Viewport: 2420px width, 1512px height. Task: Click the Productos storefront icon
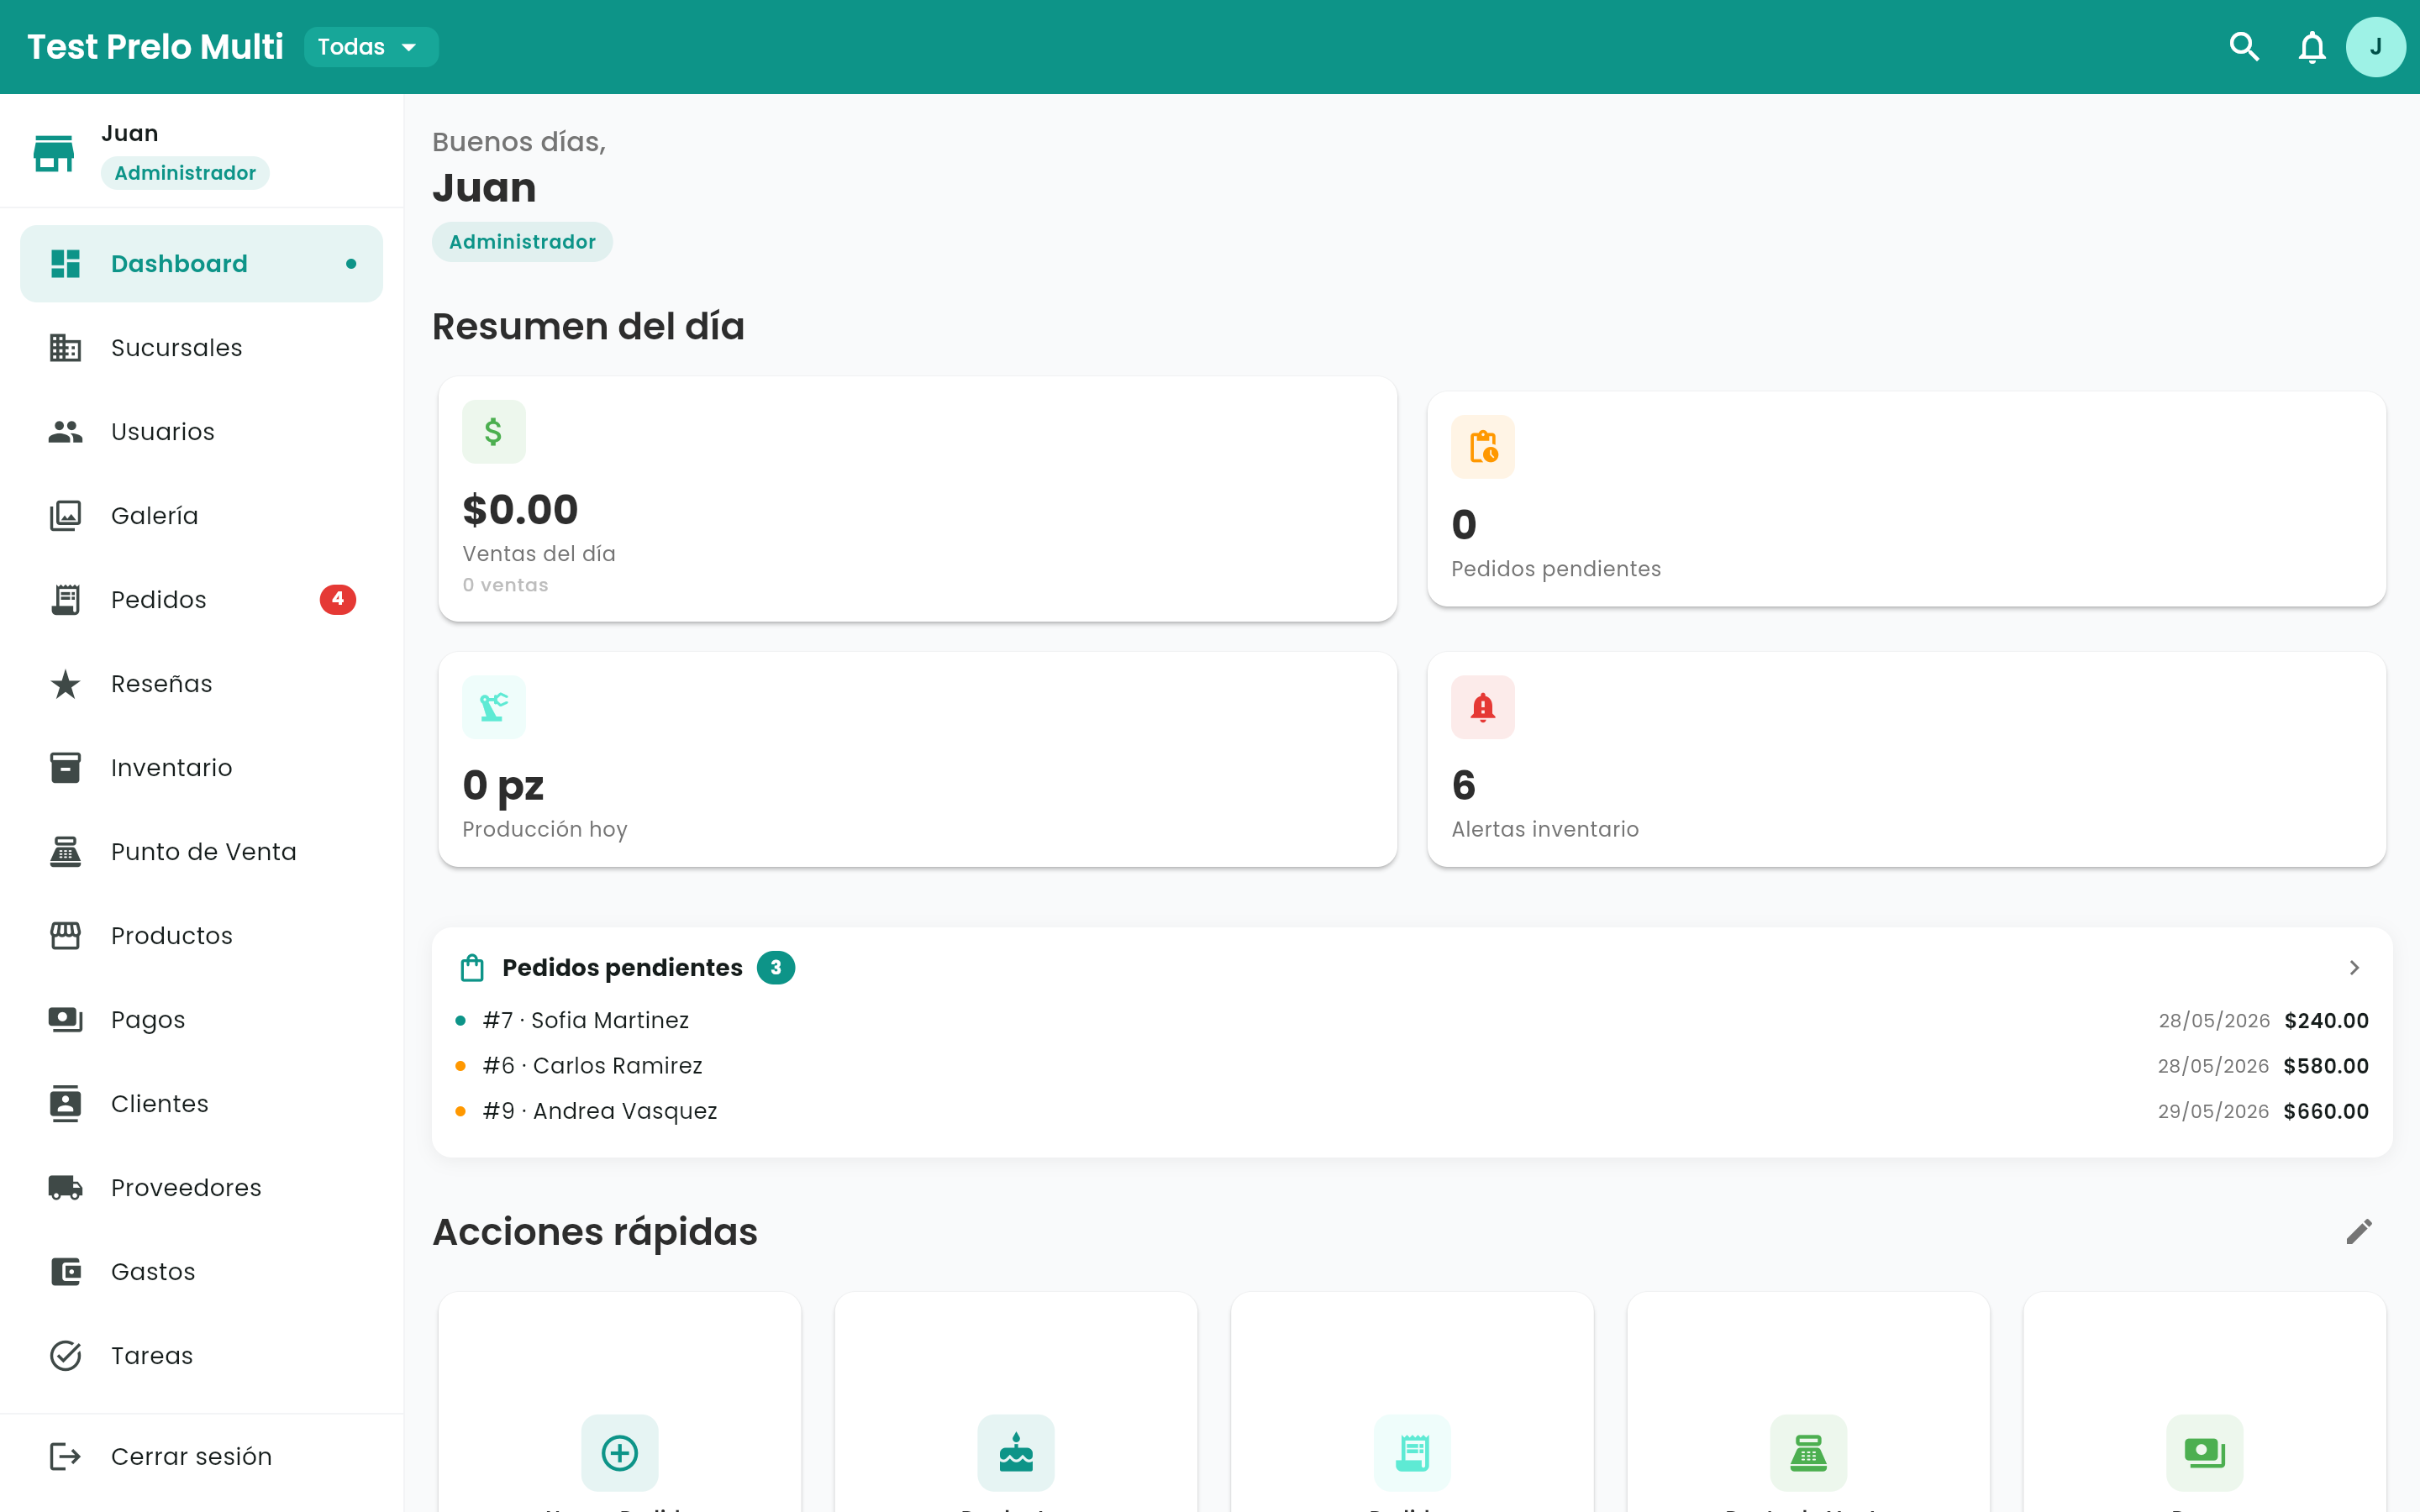66,936
